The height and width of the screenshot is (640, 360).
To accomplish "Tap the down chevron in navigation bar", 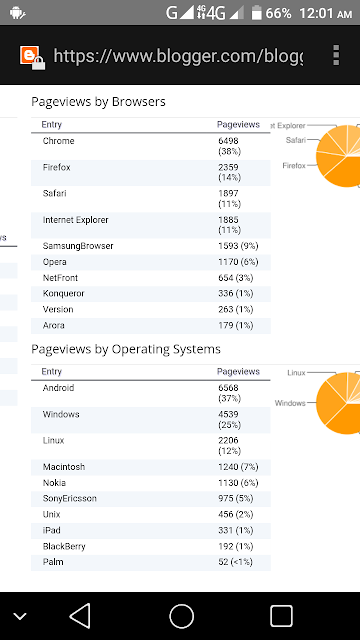I will click(x=20, y=616).
